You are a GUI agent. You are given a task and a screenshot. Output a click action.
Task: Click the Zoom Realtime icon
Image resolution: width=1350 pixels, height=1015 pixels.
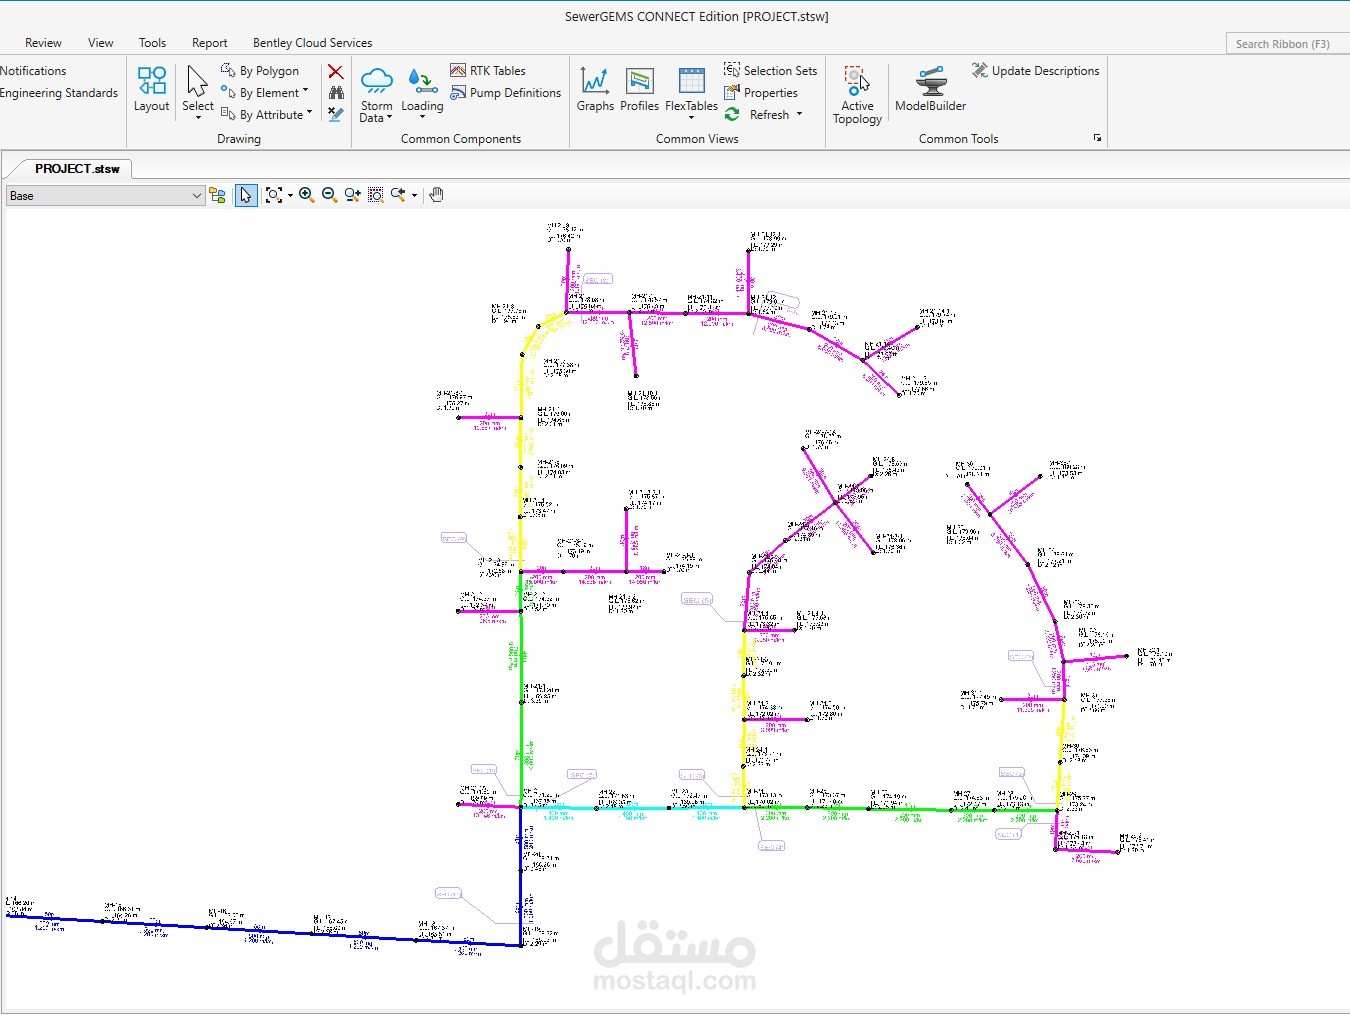click(352, 195)
